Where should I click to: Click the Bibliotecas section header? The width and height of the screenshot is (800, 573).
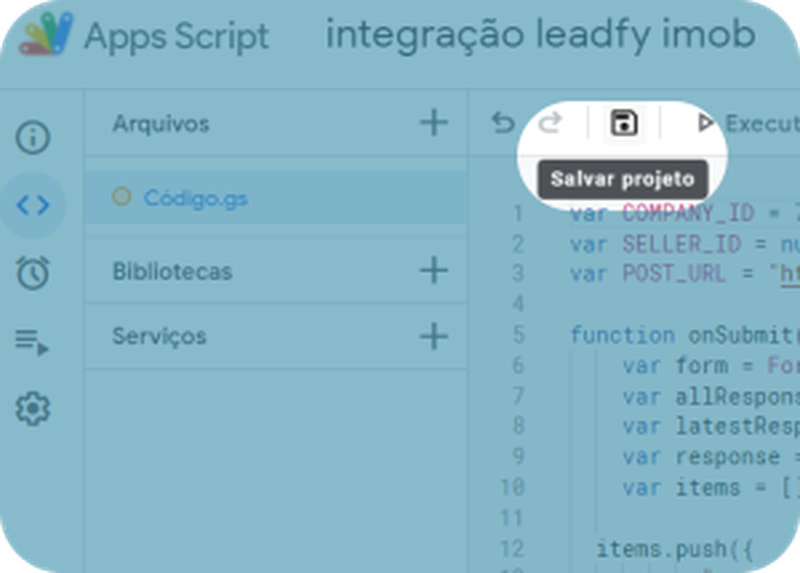tap(172, 271)
